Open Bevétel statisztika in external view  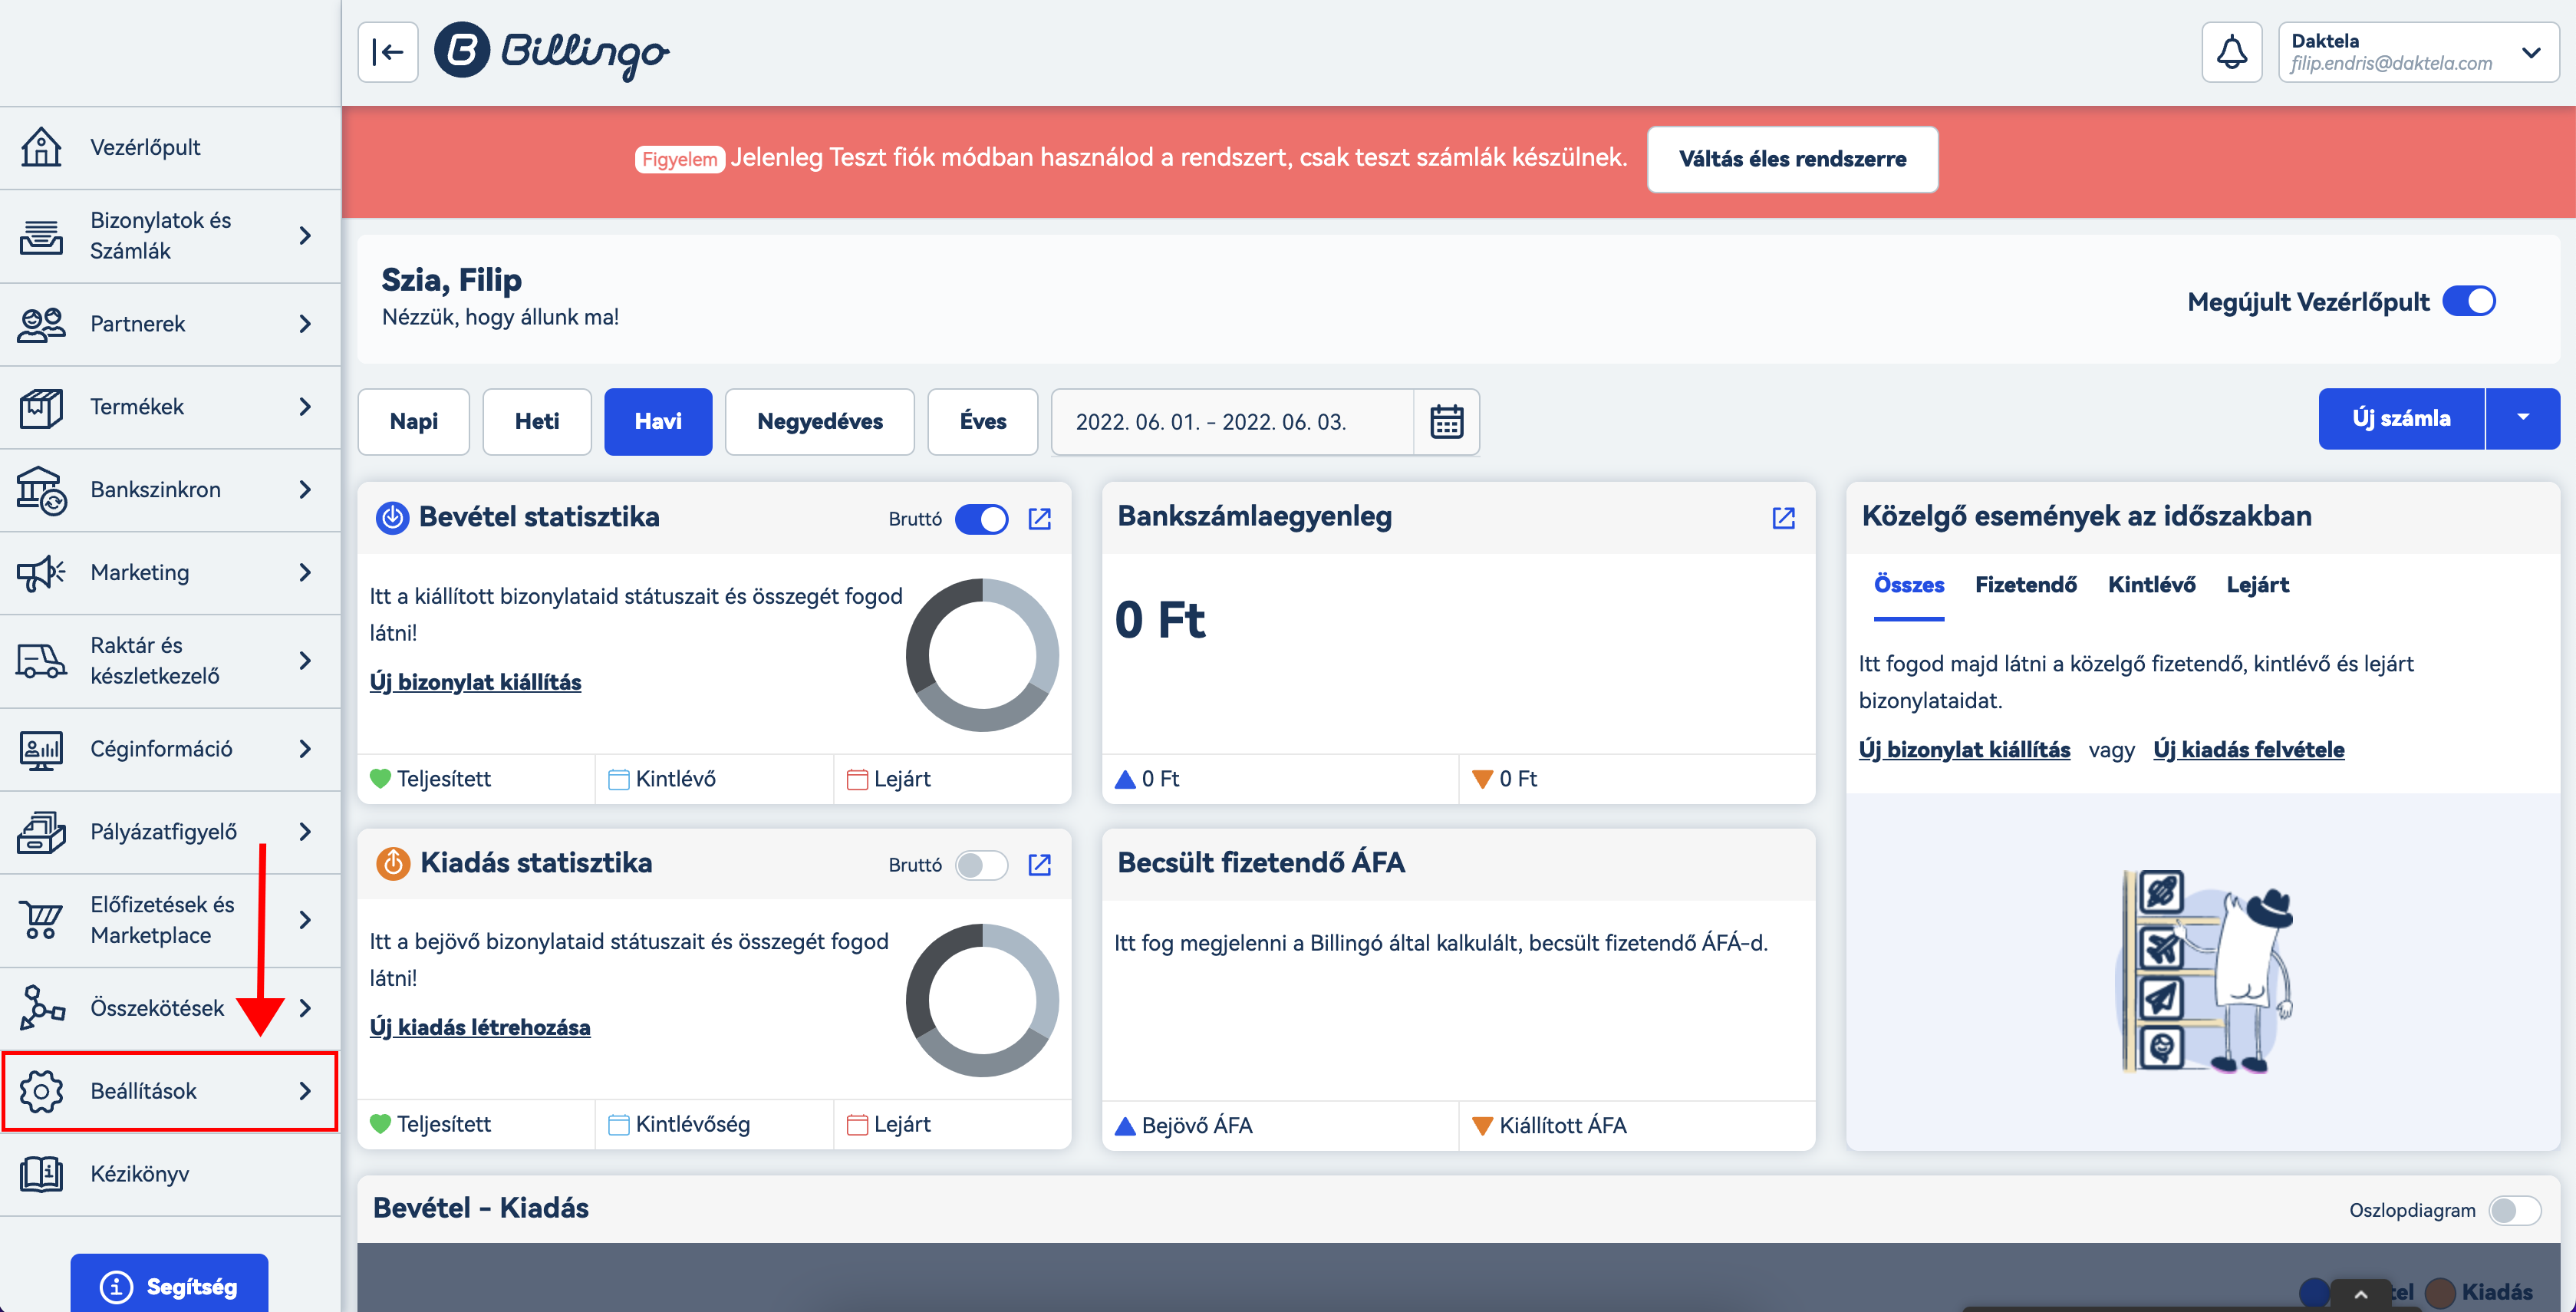1039,518
